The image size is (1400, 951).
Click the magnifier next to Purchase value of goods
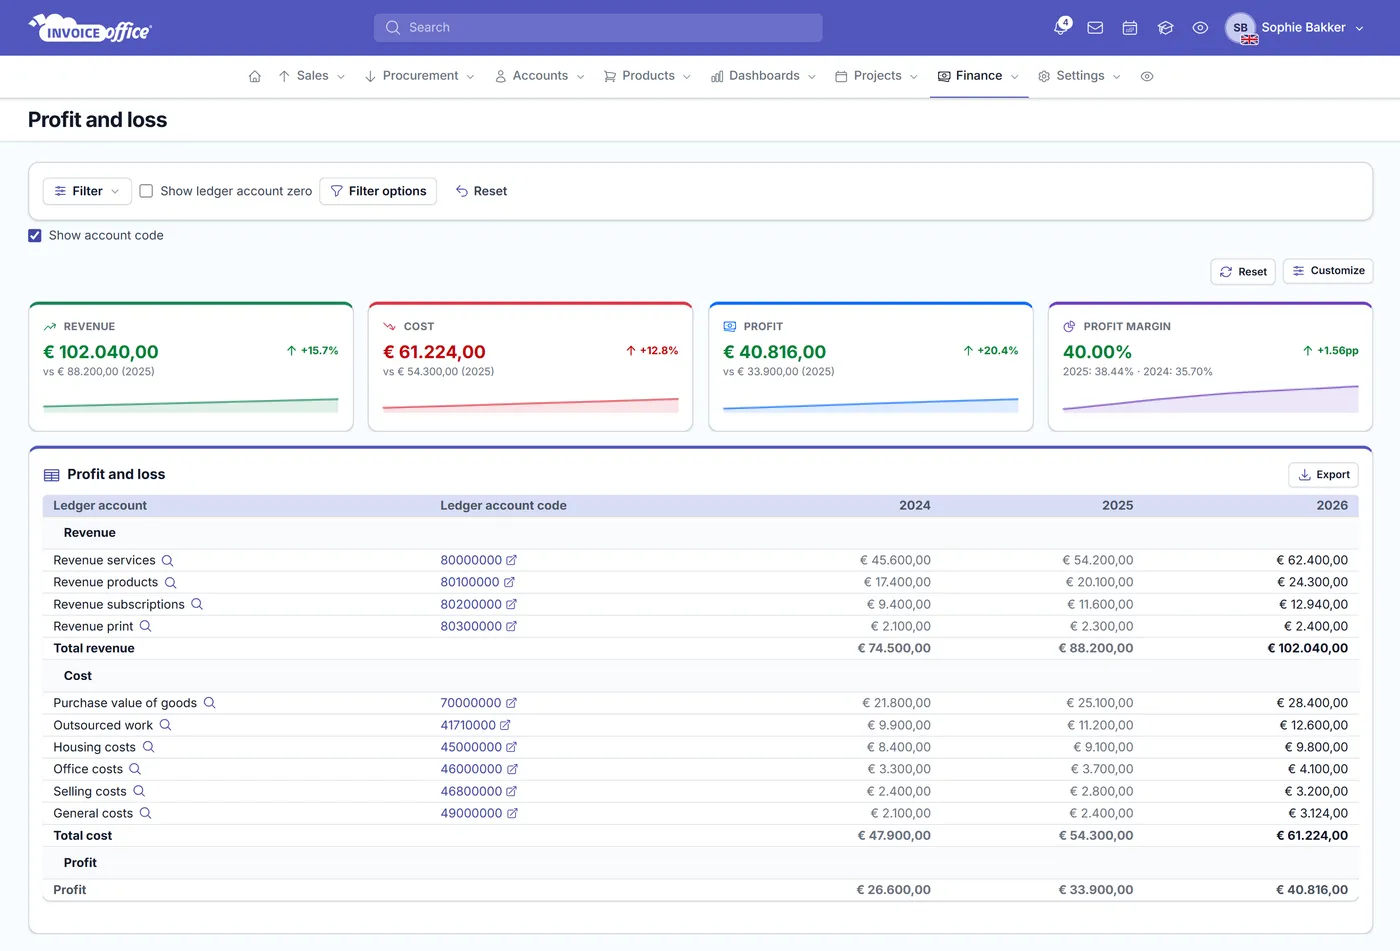(209, 703)
